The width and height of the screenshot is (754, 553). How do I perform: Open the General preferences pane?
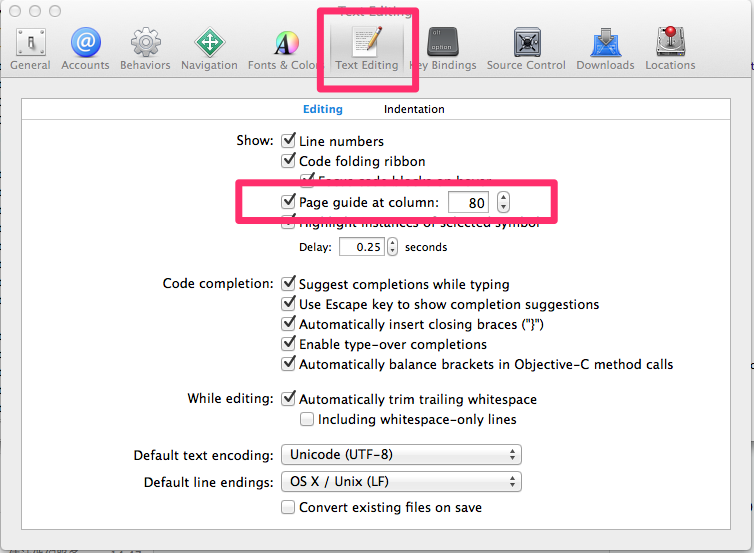(x=30, y=48)
